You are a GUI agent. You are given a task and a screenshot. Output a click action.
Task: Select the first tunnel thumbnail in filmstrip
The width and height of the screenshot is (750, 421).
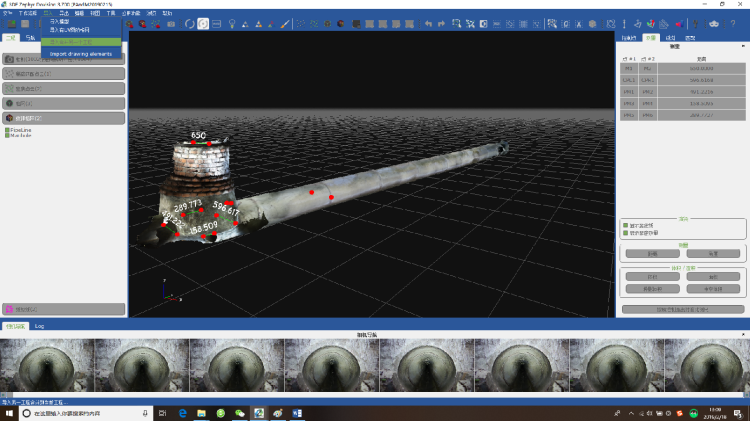pyautogui.click(x=47, y=366)
